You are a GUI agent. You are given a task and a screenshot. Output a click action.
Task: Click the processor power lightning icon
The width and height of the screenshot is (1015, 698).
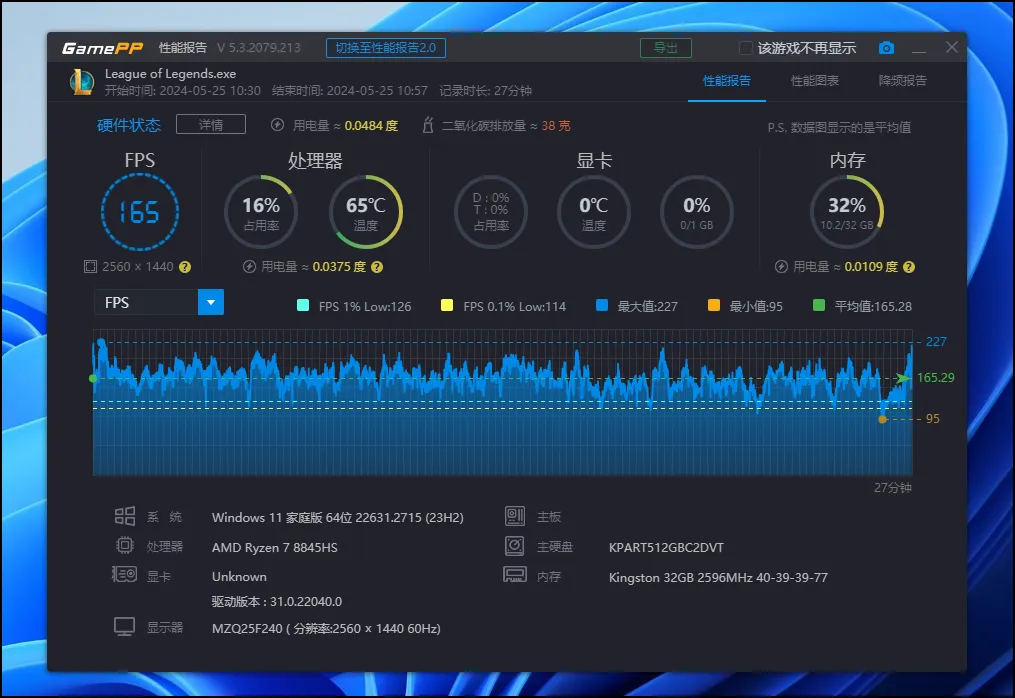coord(249,267)
